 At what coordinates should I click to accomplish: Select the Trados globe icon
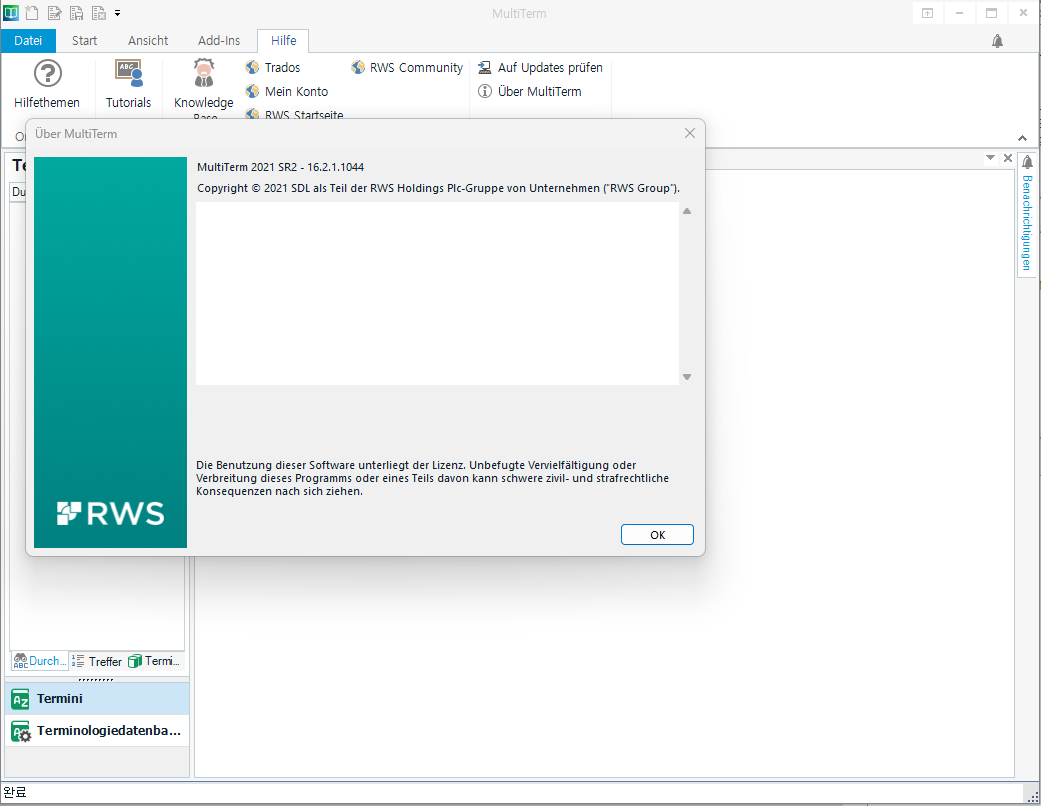click(x=250, y=67)
